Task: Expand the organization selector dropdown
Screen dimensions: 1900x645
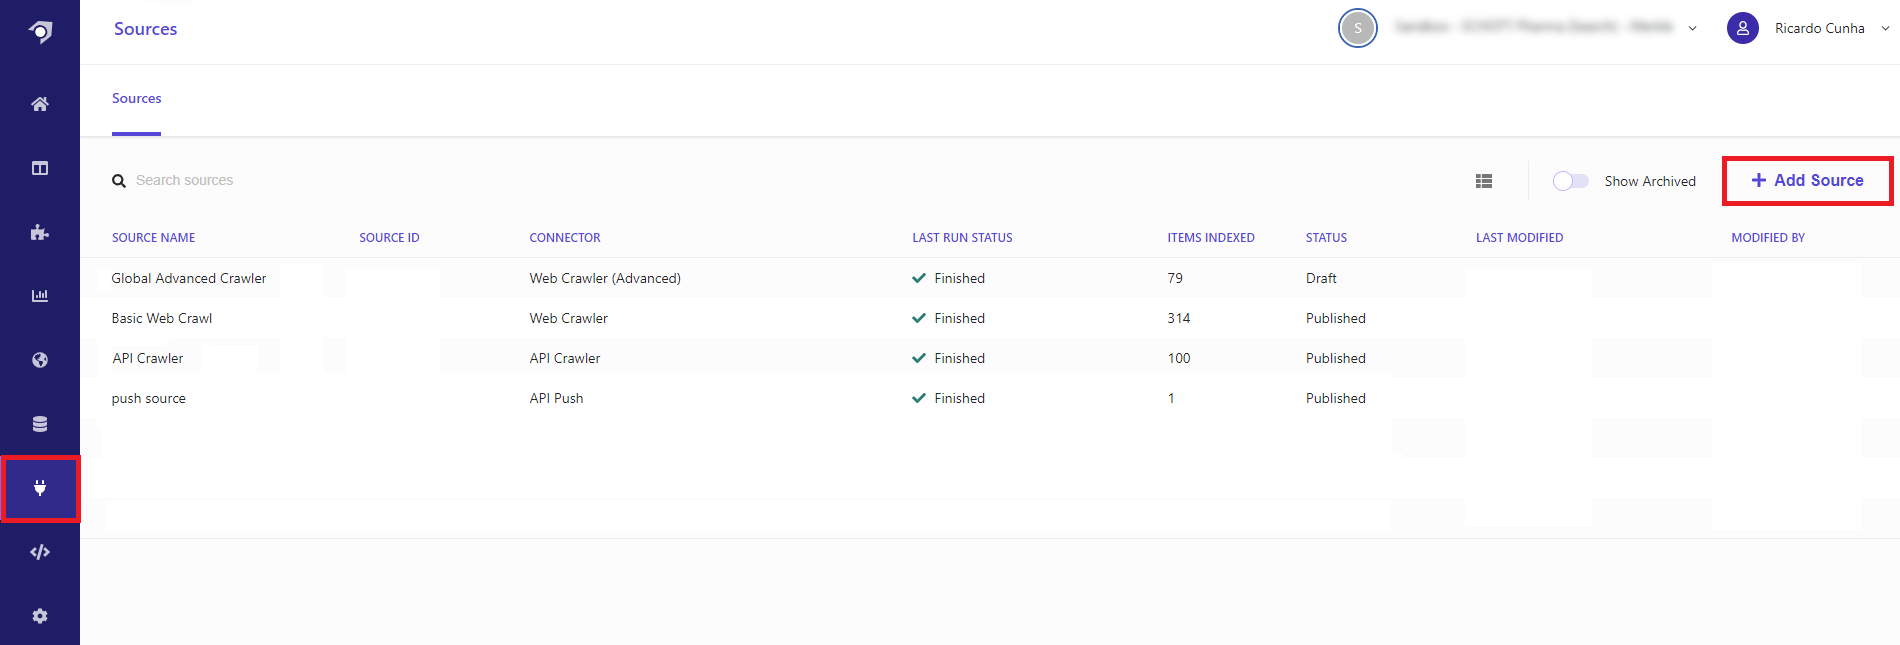Action: [1692, 28]
